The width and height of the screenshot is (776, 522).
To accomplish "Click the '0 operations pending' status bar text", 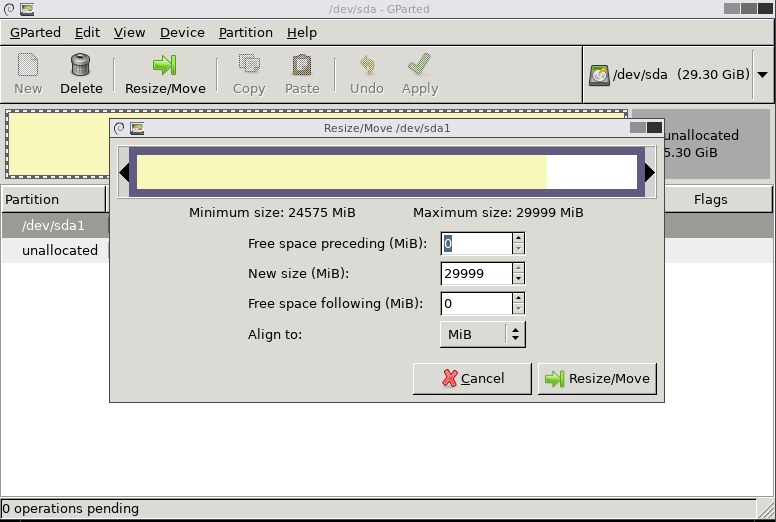I will click(70, 509).
